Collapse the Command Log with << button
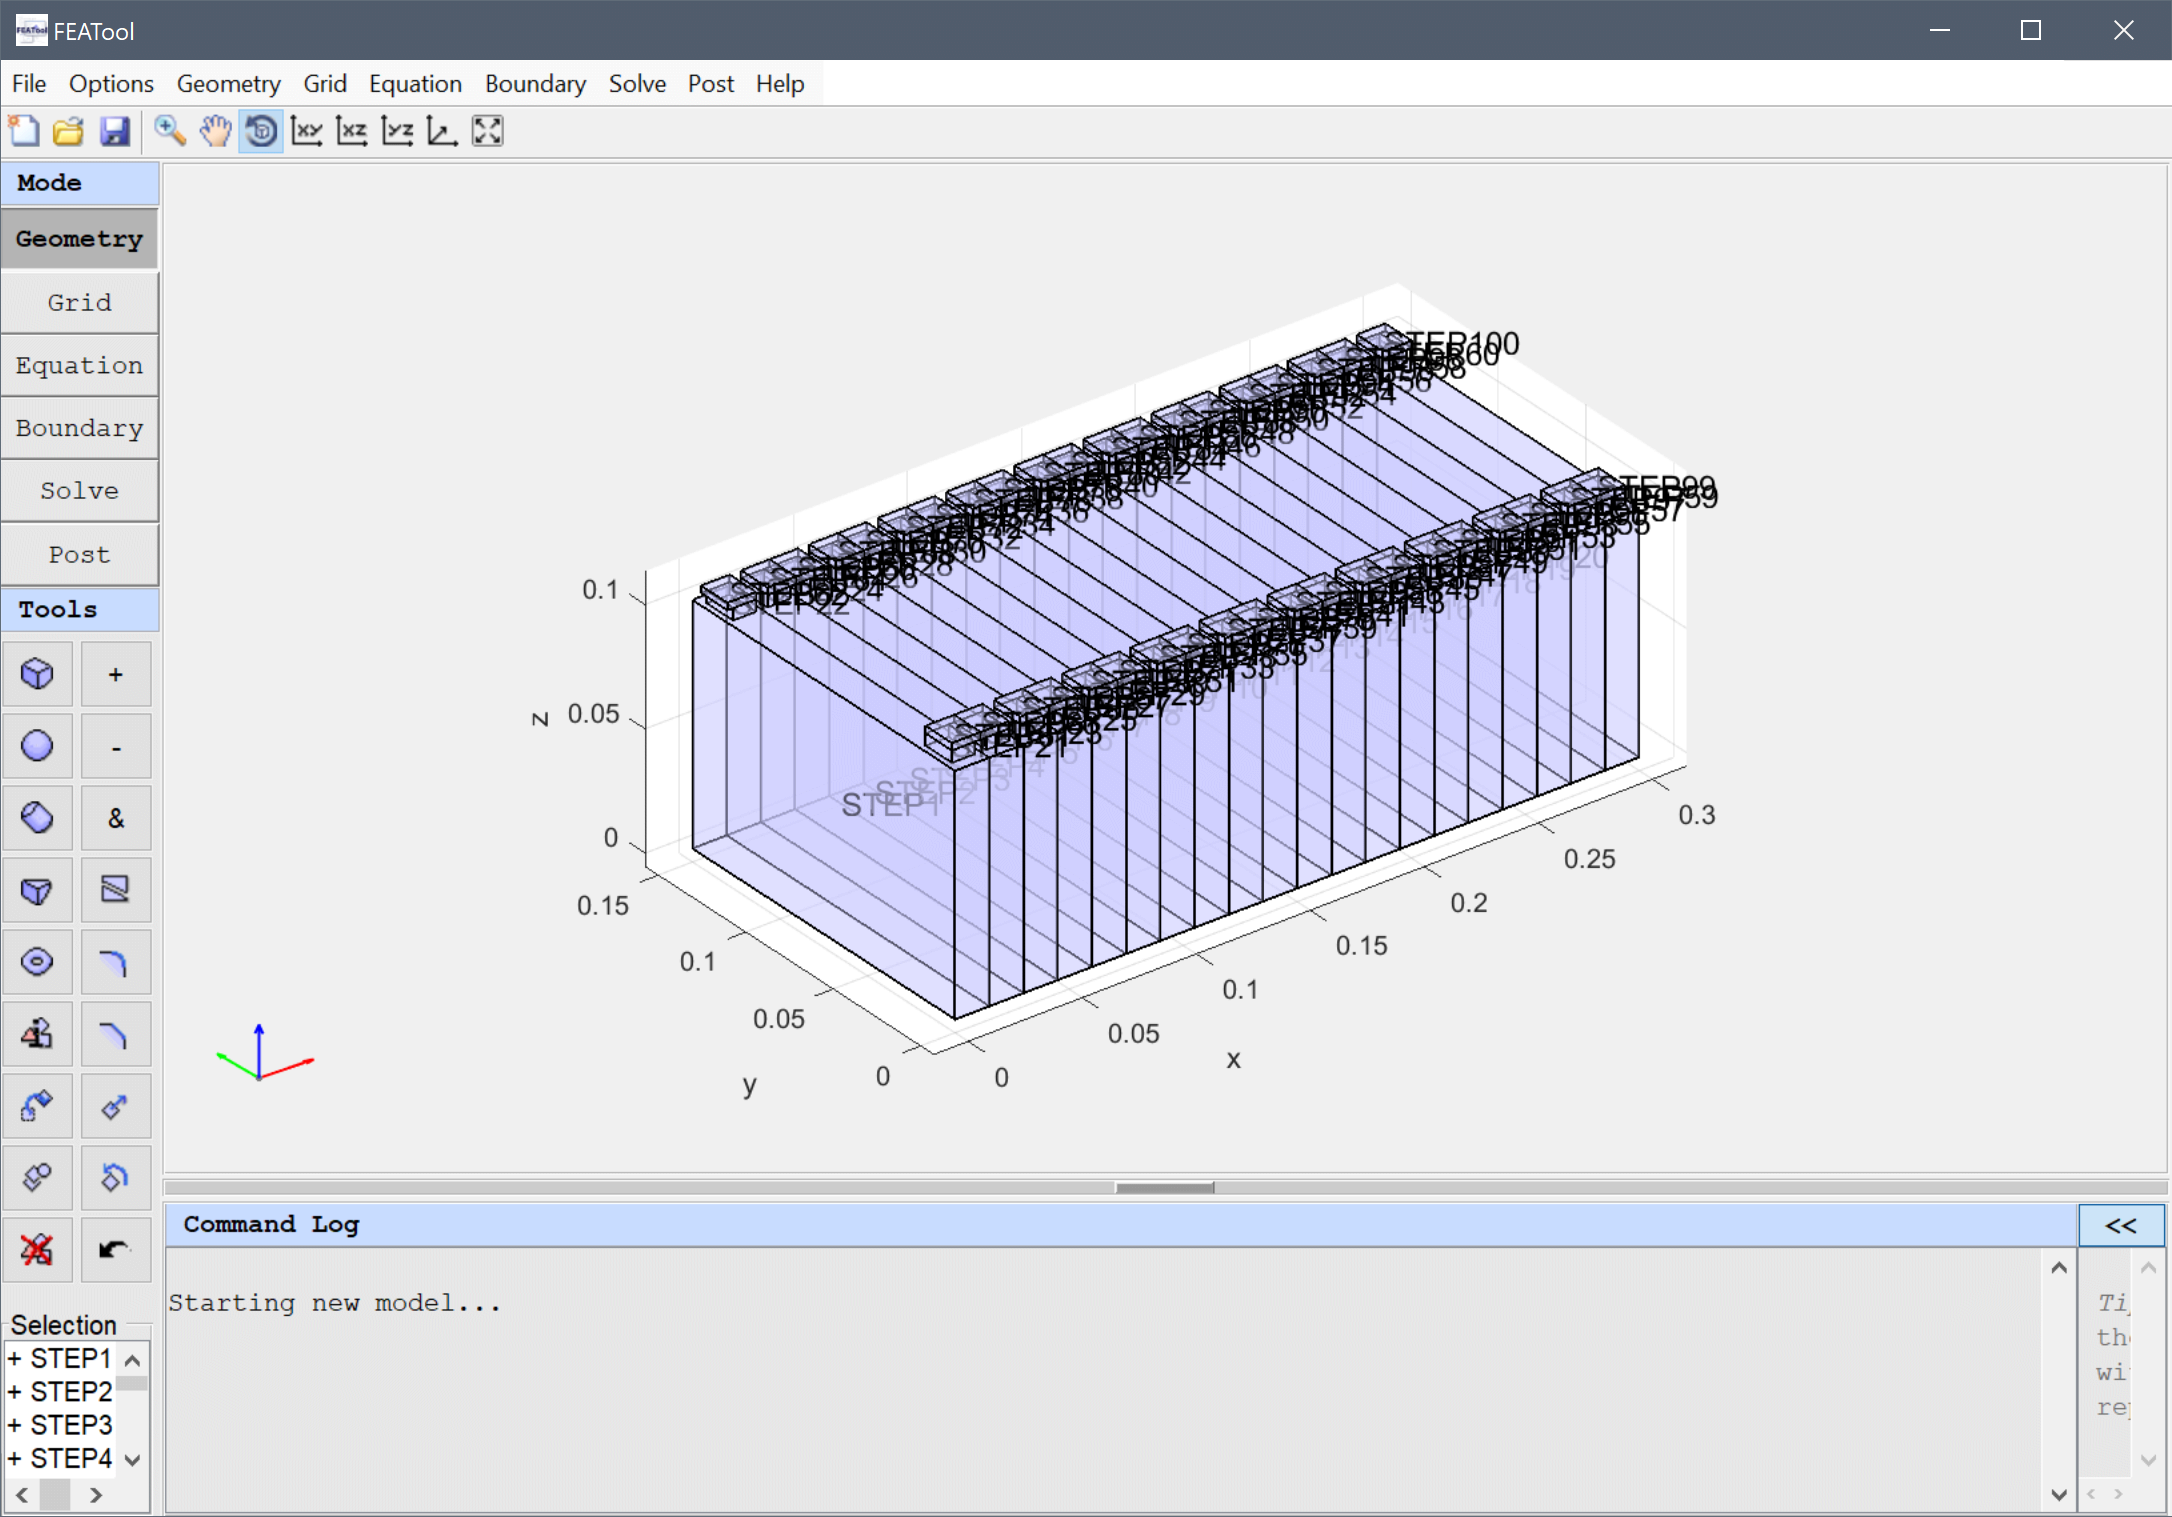 tap(2121, 1225)
